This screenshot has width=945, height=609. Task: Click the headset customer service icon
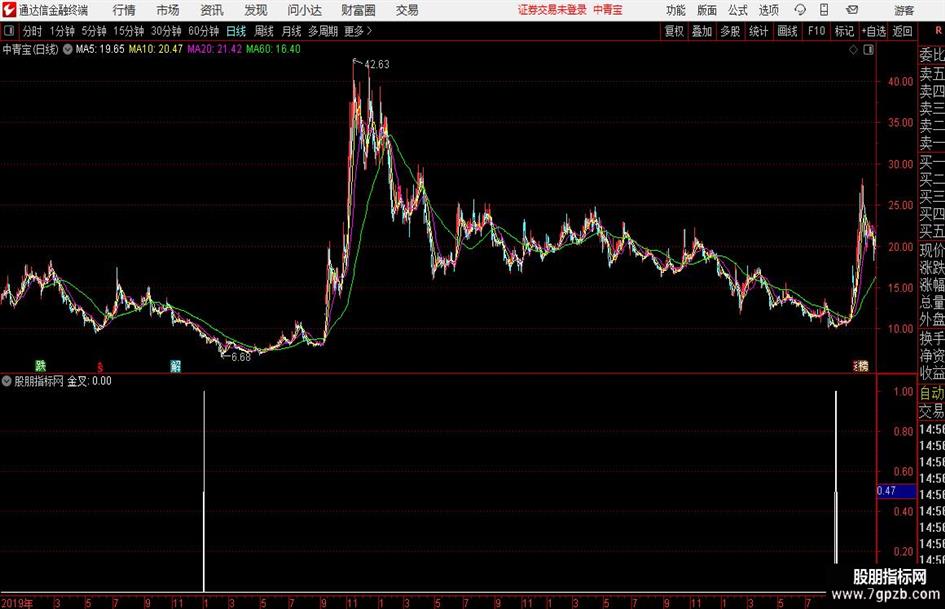click(800, 10)
